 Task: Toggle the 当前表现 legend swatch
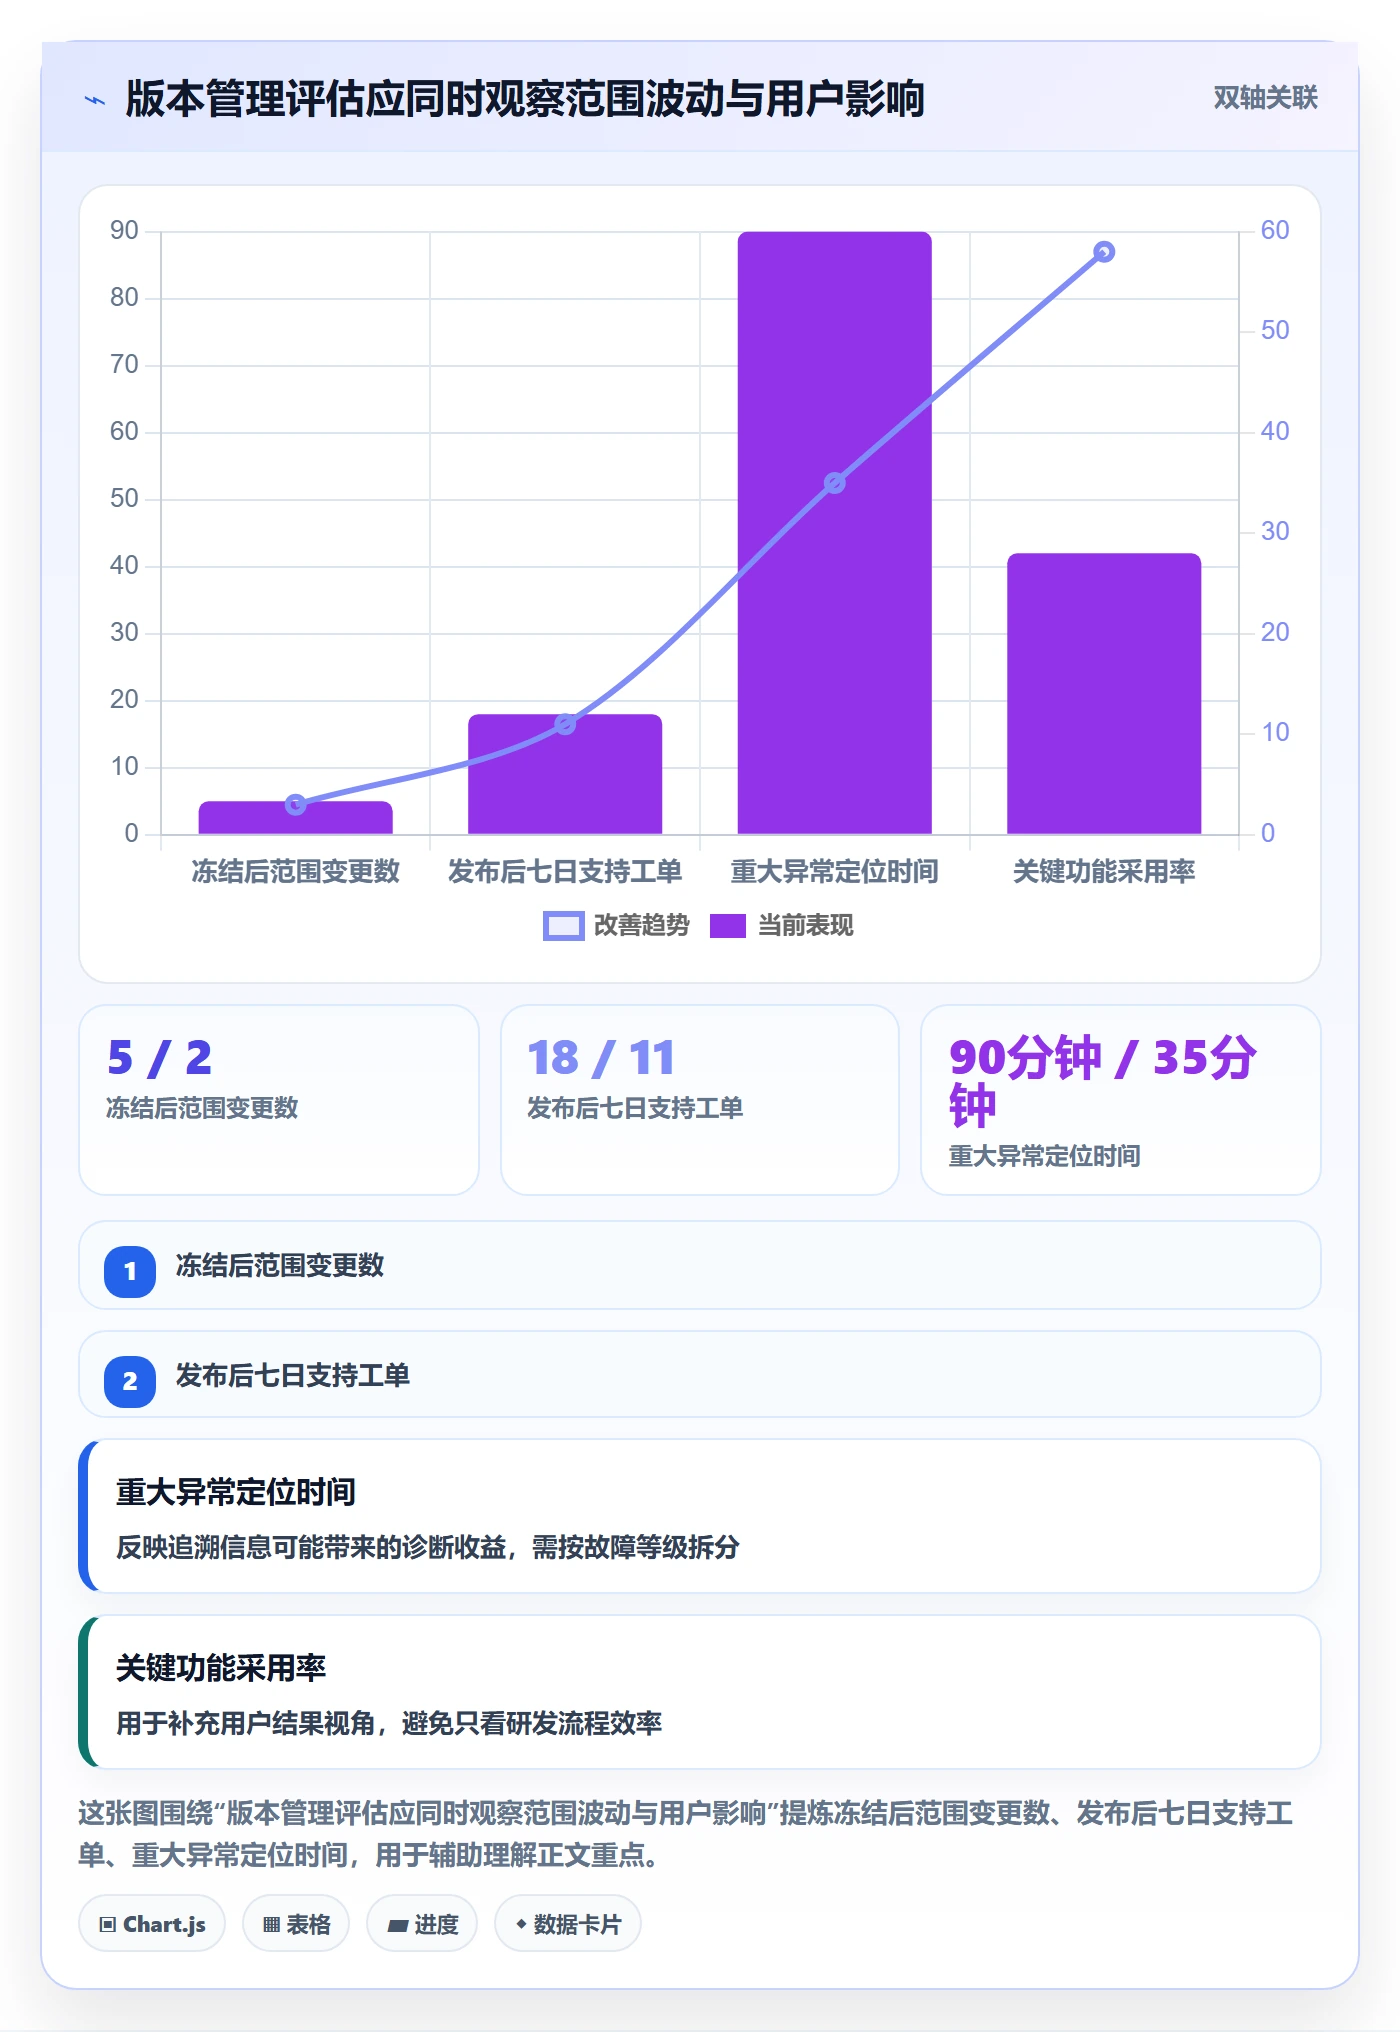(x=728, y=926)
